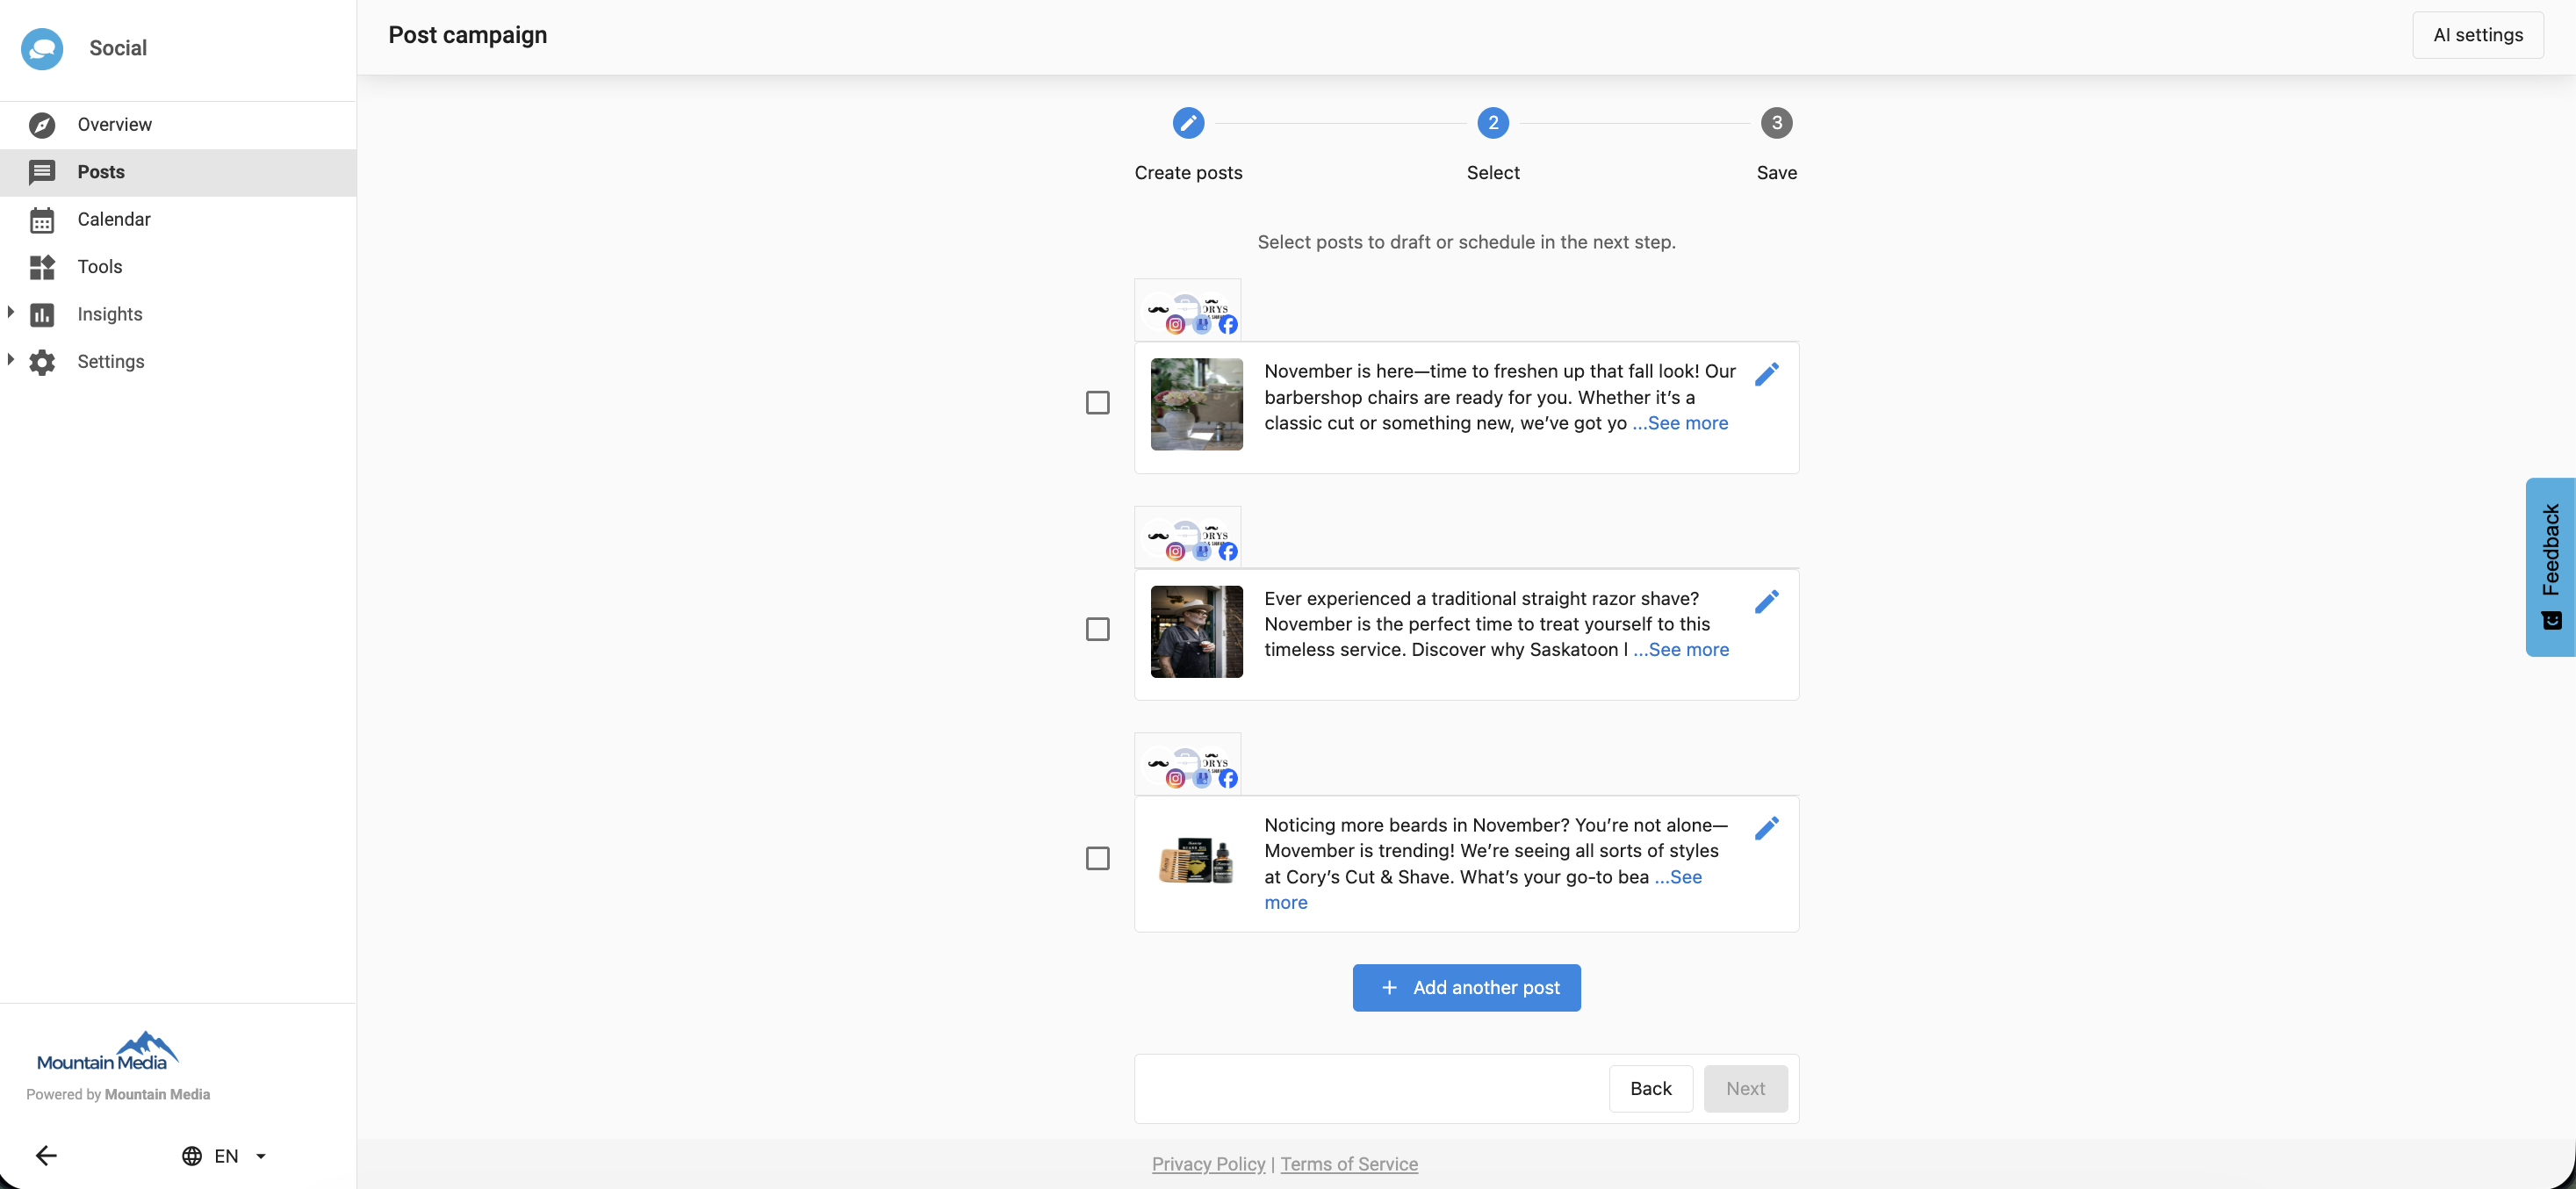The width and height of the screenshot is (2576, 1189).
Task: Open the Feedback side tab
Action: 2550,566
